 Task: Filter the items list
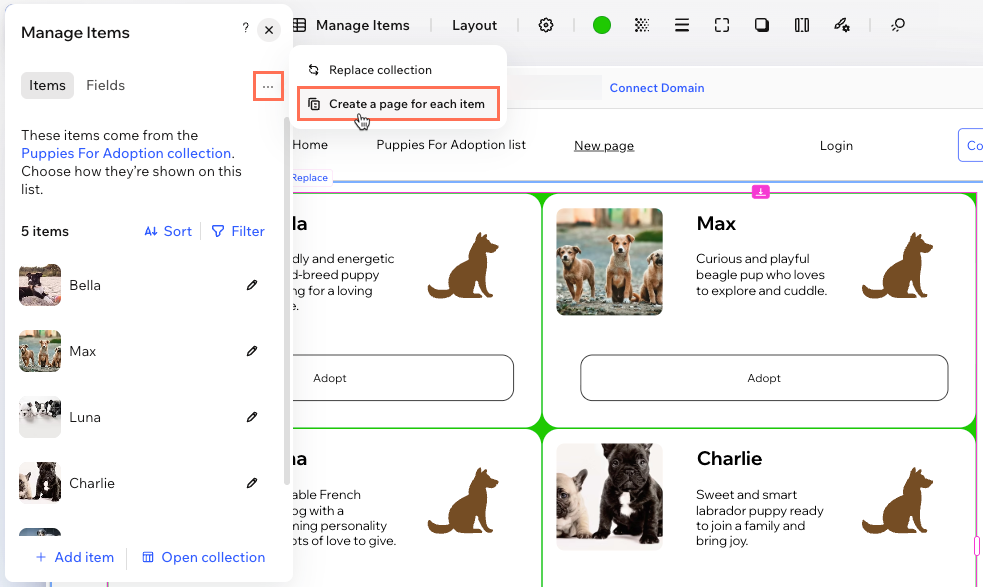[x=238, y=231]
